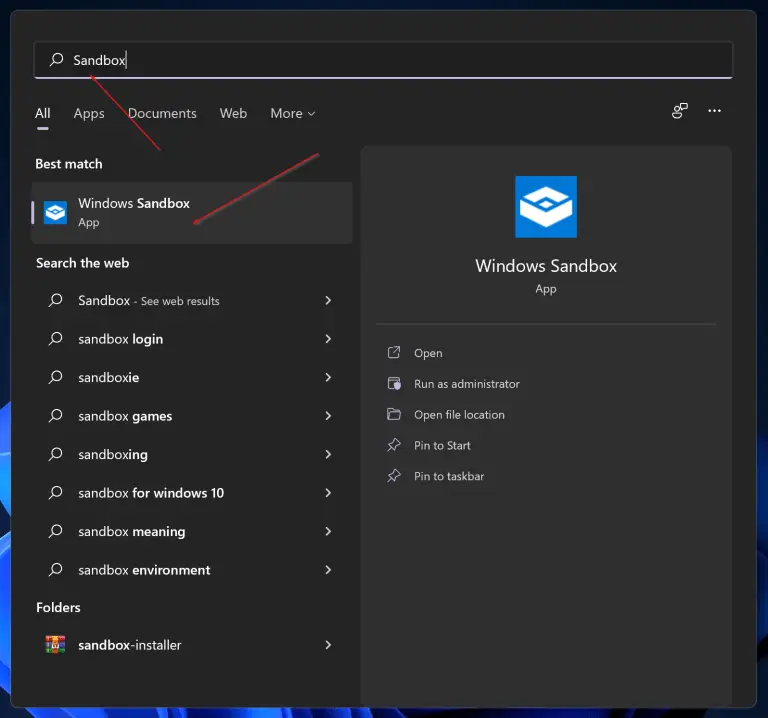The height and width of the screenshot is (718, 768).
Task: Click search icon beside 'sandboxing'
Action: [55, 454]
